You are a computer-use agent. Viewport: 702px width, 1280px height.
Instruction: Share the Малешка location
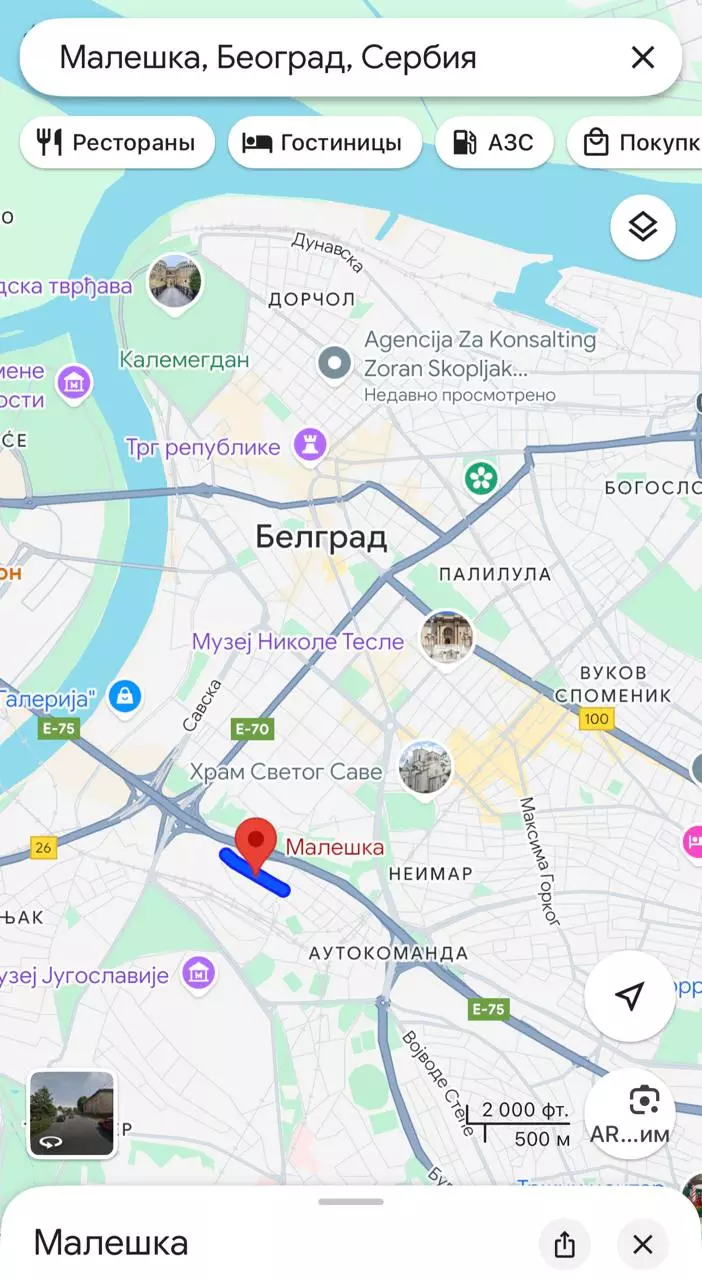click(565, 1244)
